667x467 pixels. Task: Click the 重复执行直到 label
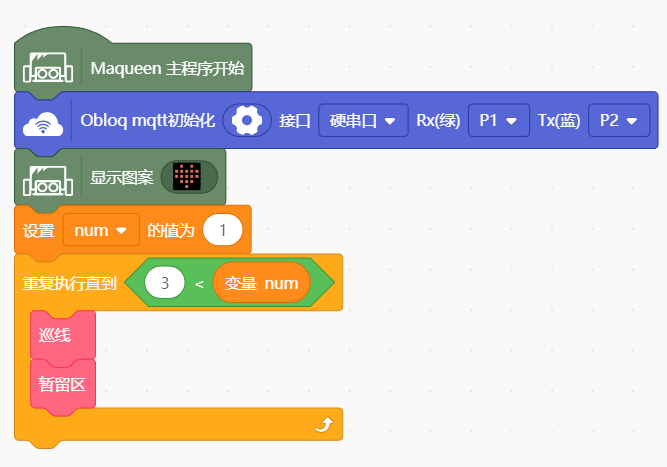click(70, 283)
